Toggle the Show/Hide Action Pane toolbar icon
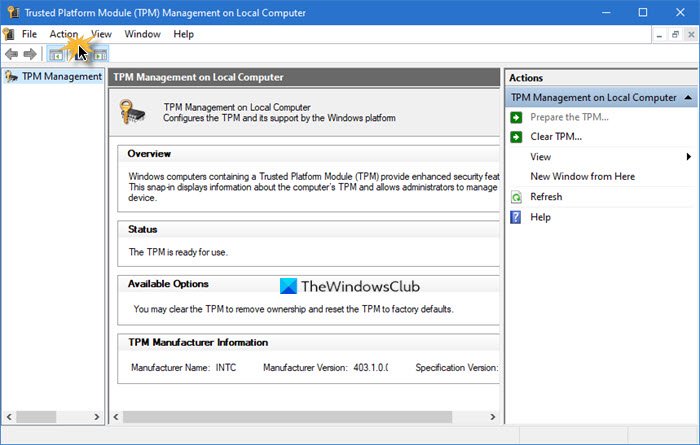 [x=100, y=55]
